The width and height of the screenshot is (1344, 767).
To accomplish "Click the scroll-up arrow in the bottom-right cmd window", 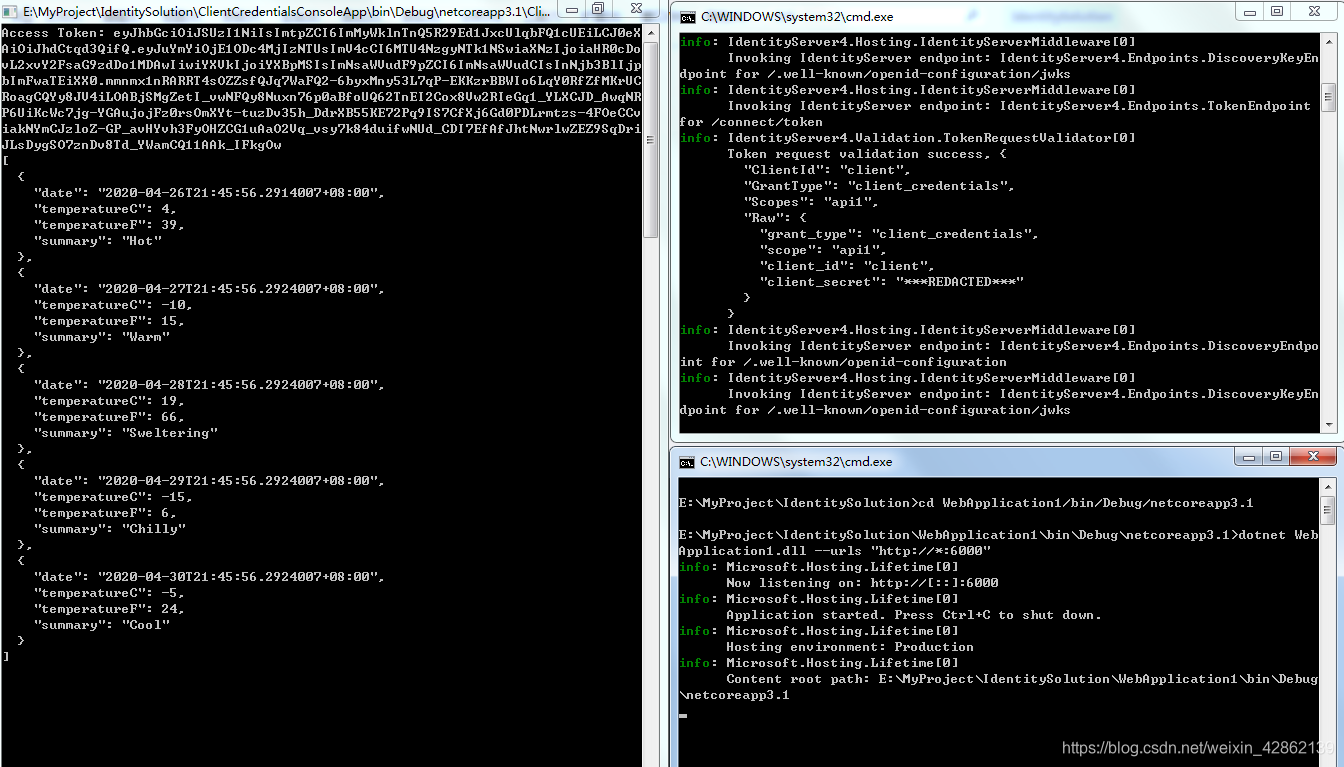I will pos(1328,488).
